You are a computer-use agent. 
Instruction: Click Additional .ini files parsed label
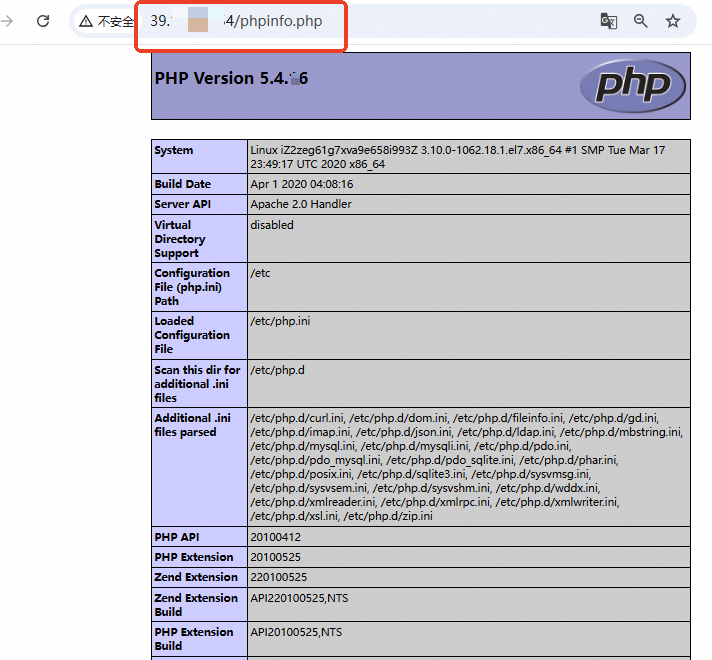point(193,425)
